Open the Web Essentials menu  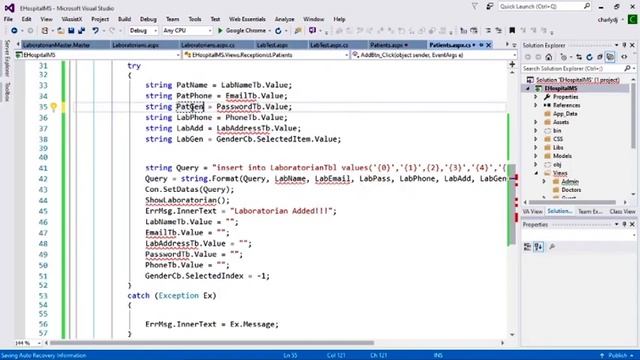point(247,19)
